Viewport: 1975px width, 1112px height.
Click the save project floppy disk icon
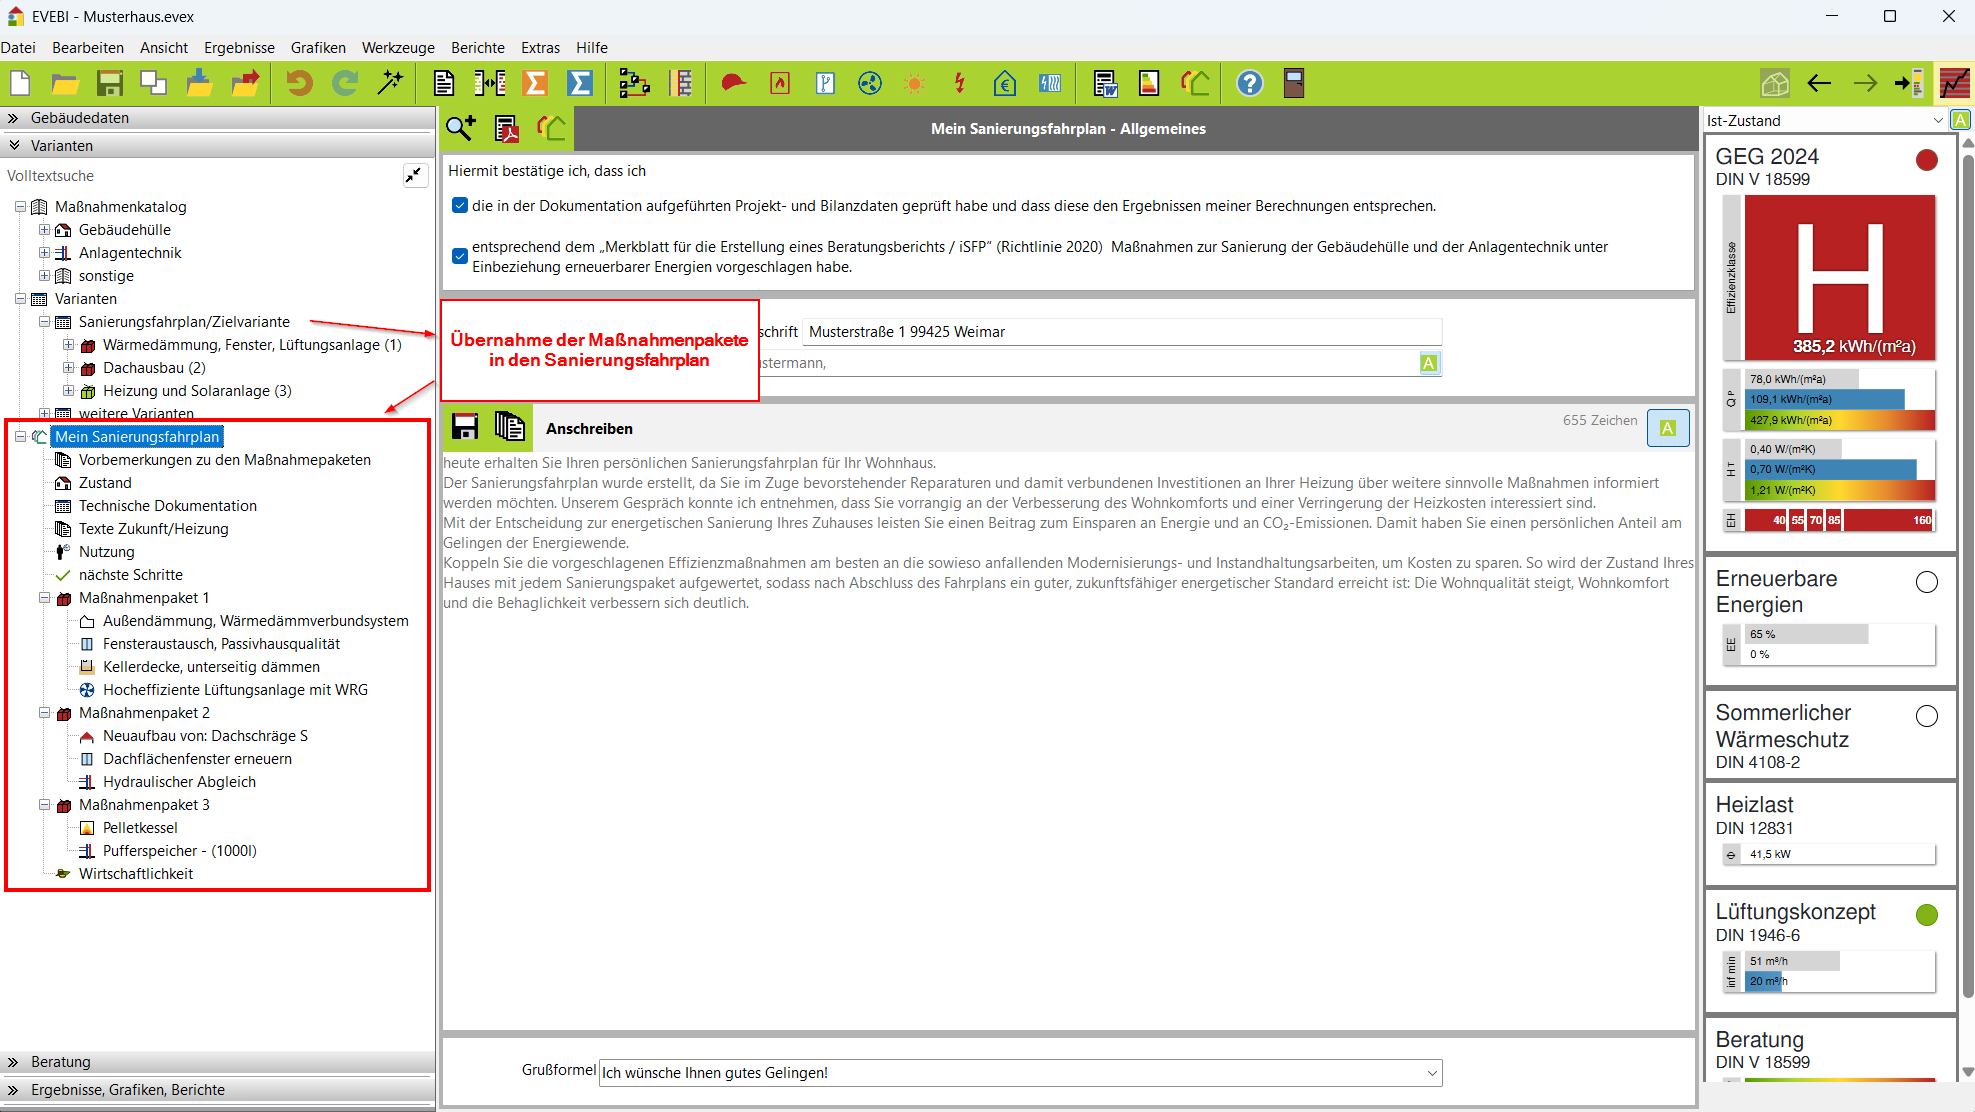tap(109, 83)
